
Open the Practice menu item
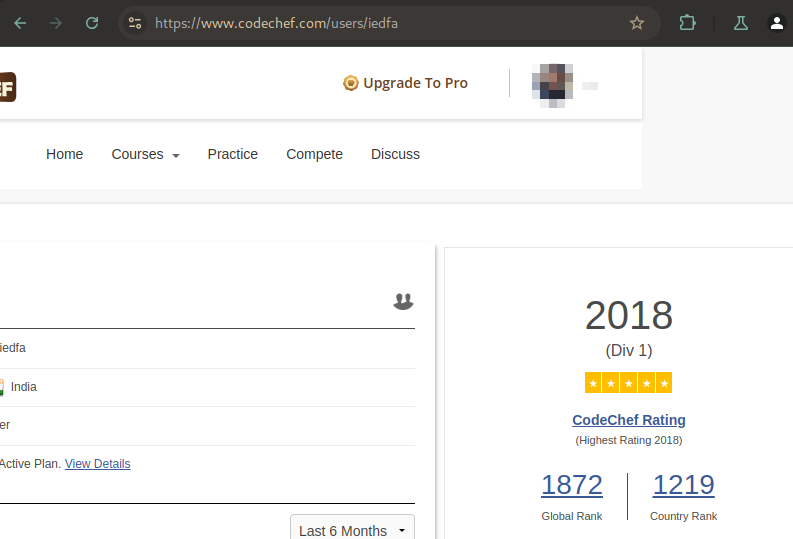[x=233, y=154]
